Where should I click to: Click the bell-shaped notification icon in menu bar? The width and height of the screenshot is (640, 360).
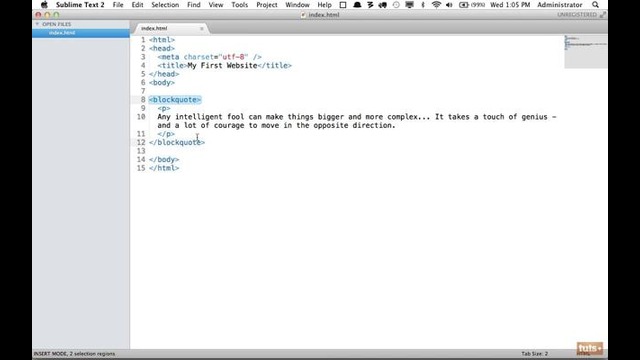click(357, 5)
